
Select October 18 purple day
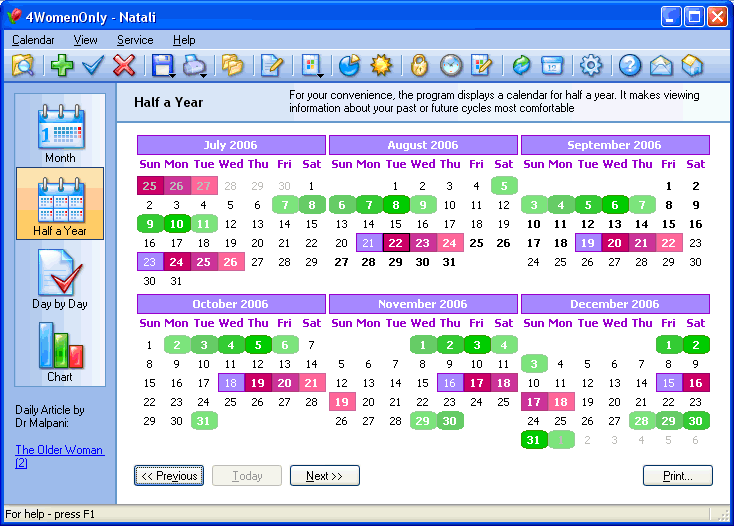point(230,383)
